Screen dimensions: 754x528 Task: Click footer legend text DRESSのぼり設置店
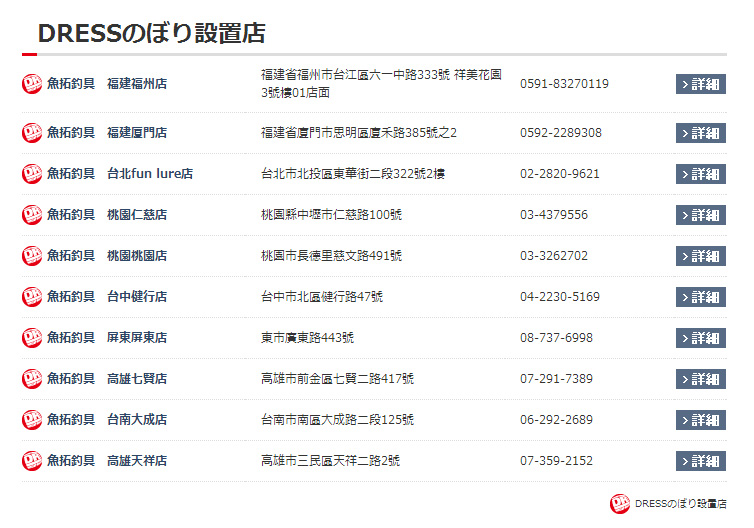tap(680, 503)
